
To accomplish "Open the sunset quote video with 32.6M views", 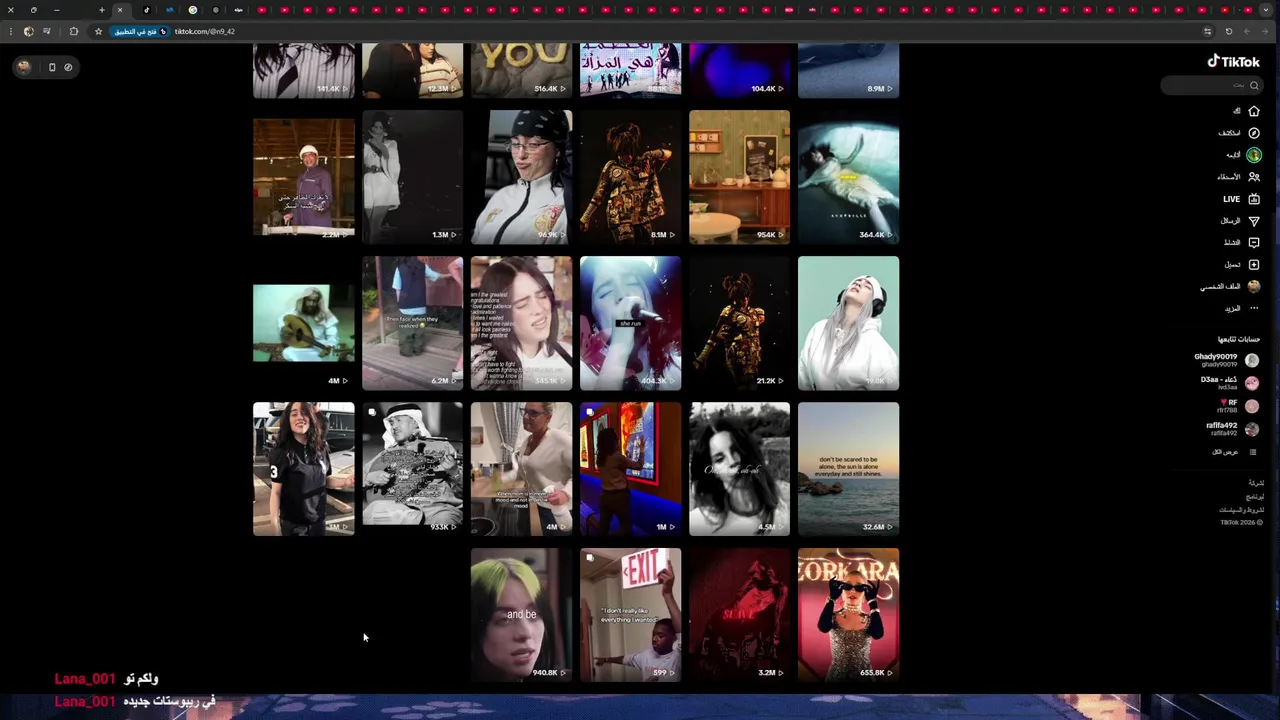I will [x=848, y=469].
